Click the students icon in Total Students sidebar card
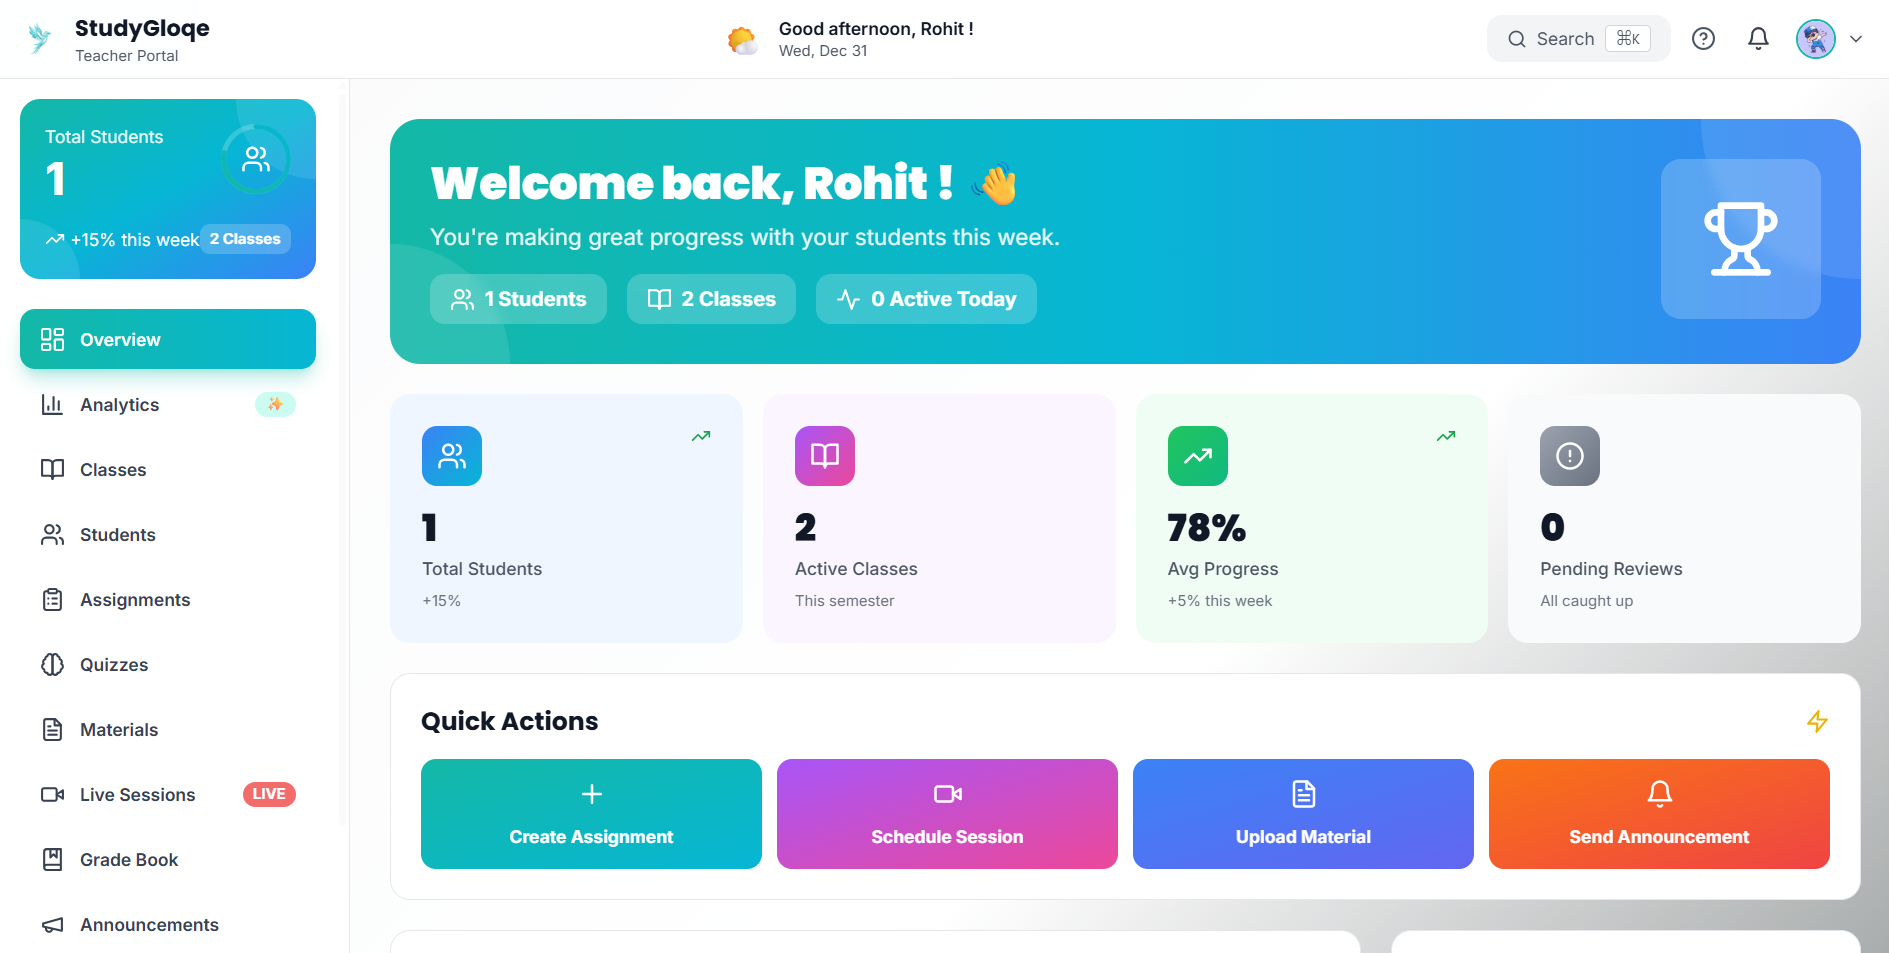The height and width of the screenshot is (953, 1889). (256, 159)
